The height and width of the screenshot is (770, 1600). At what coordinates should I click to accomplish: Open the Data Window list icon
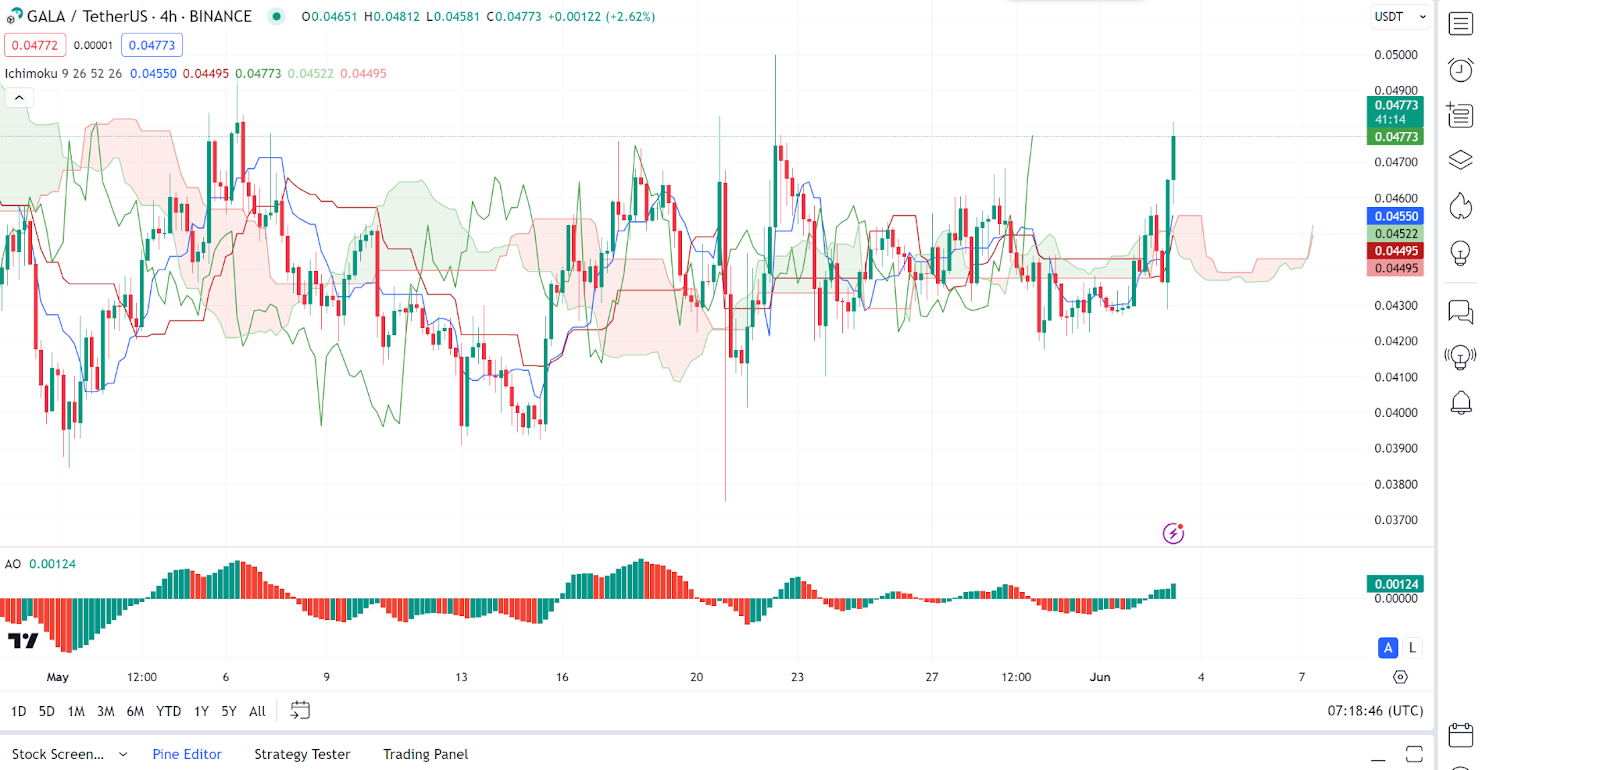tap(1461, 115)
